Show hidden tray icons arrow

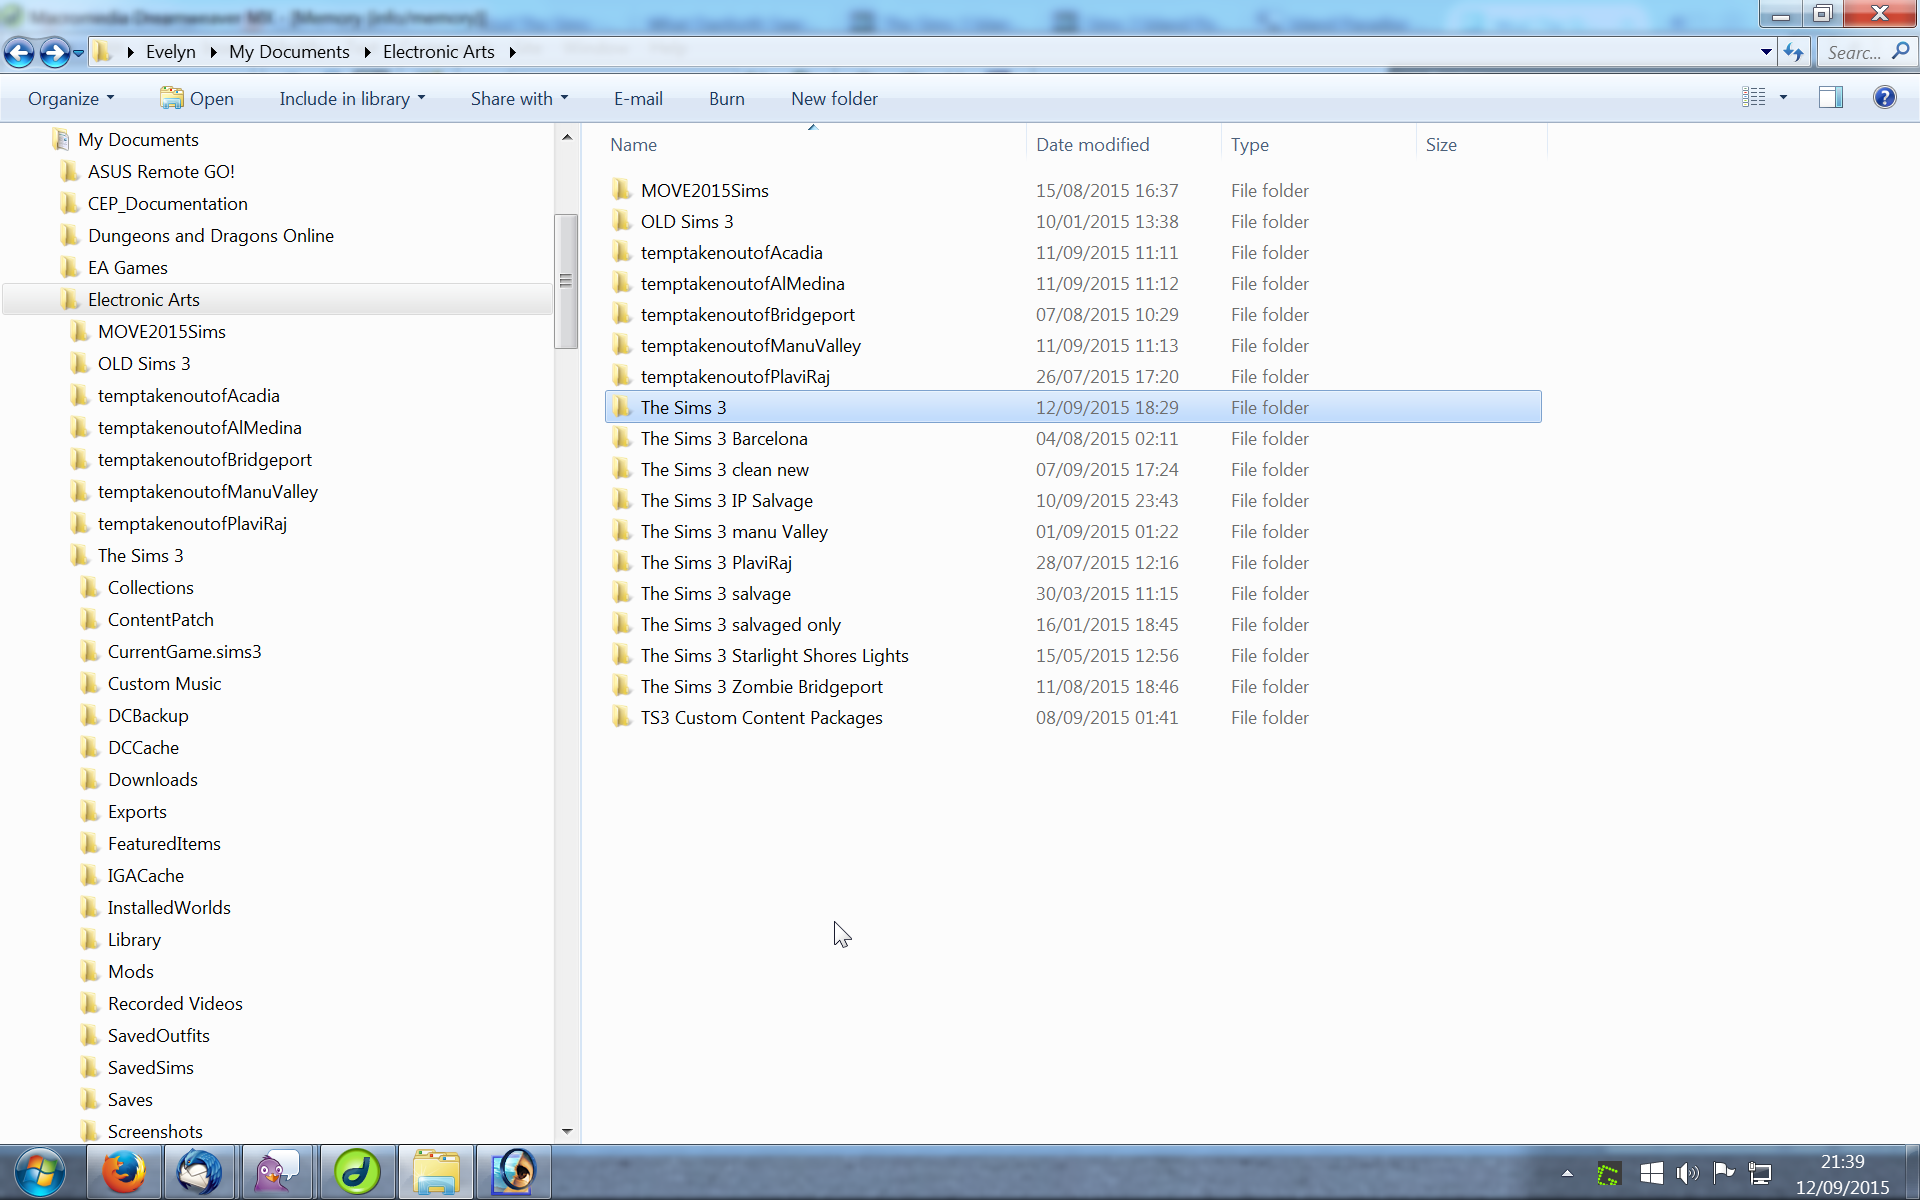tap(1567, 1174)
